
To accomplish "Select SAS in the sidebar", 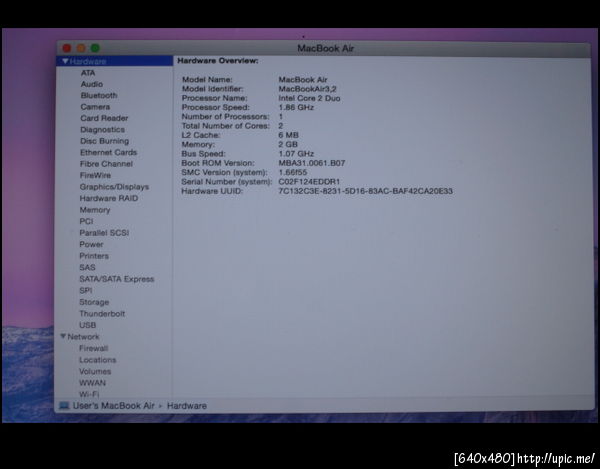I will (x=87, y=267).
